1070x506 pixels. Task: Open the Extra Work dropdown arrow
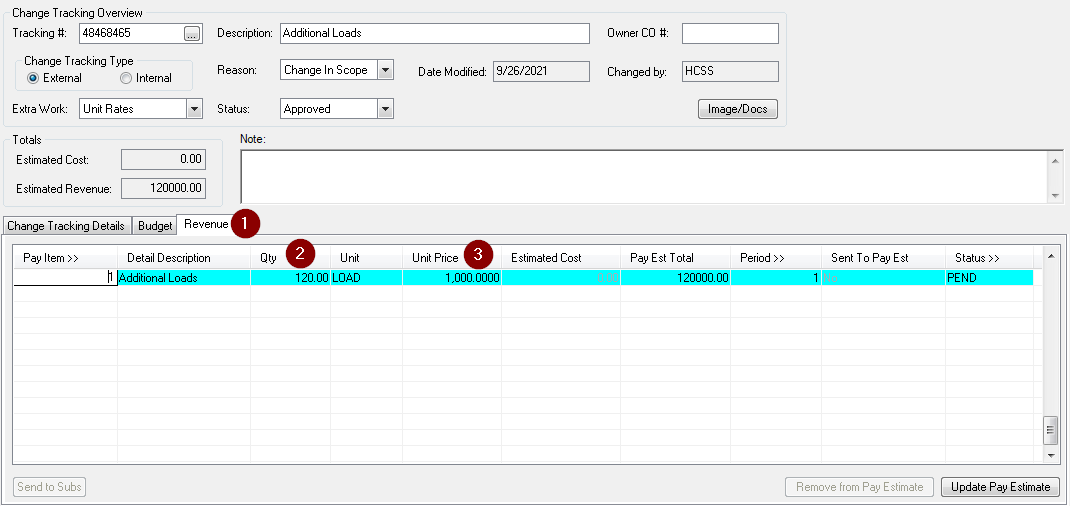coord(194,108)
